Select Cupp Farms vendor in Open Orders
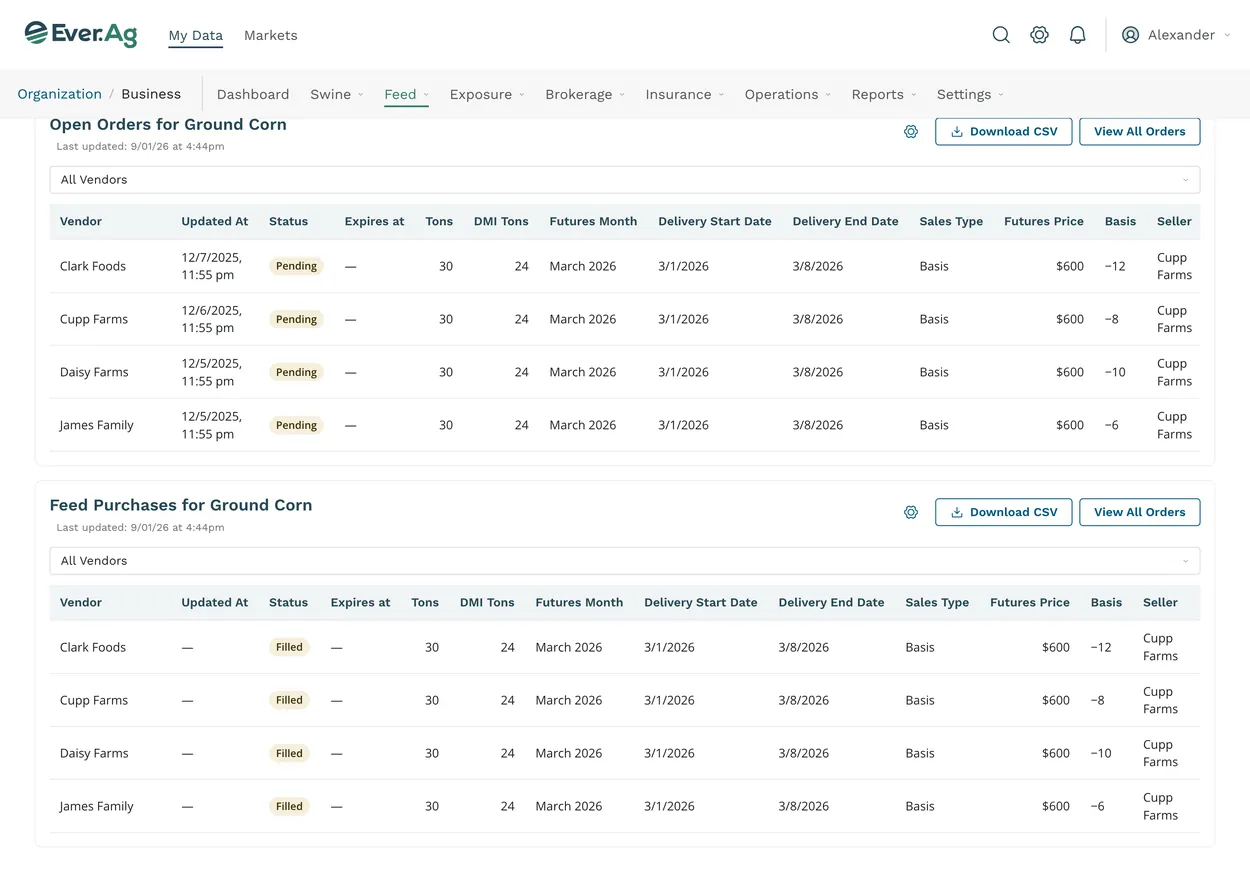1250x889 pixels. [94, 319]
